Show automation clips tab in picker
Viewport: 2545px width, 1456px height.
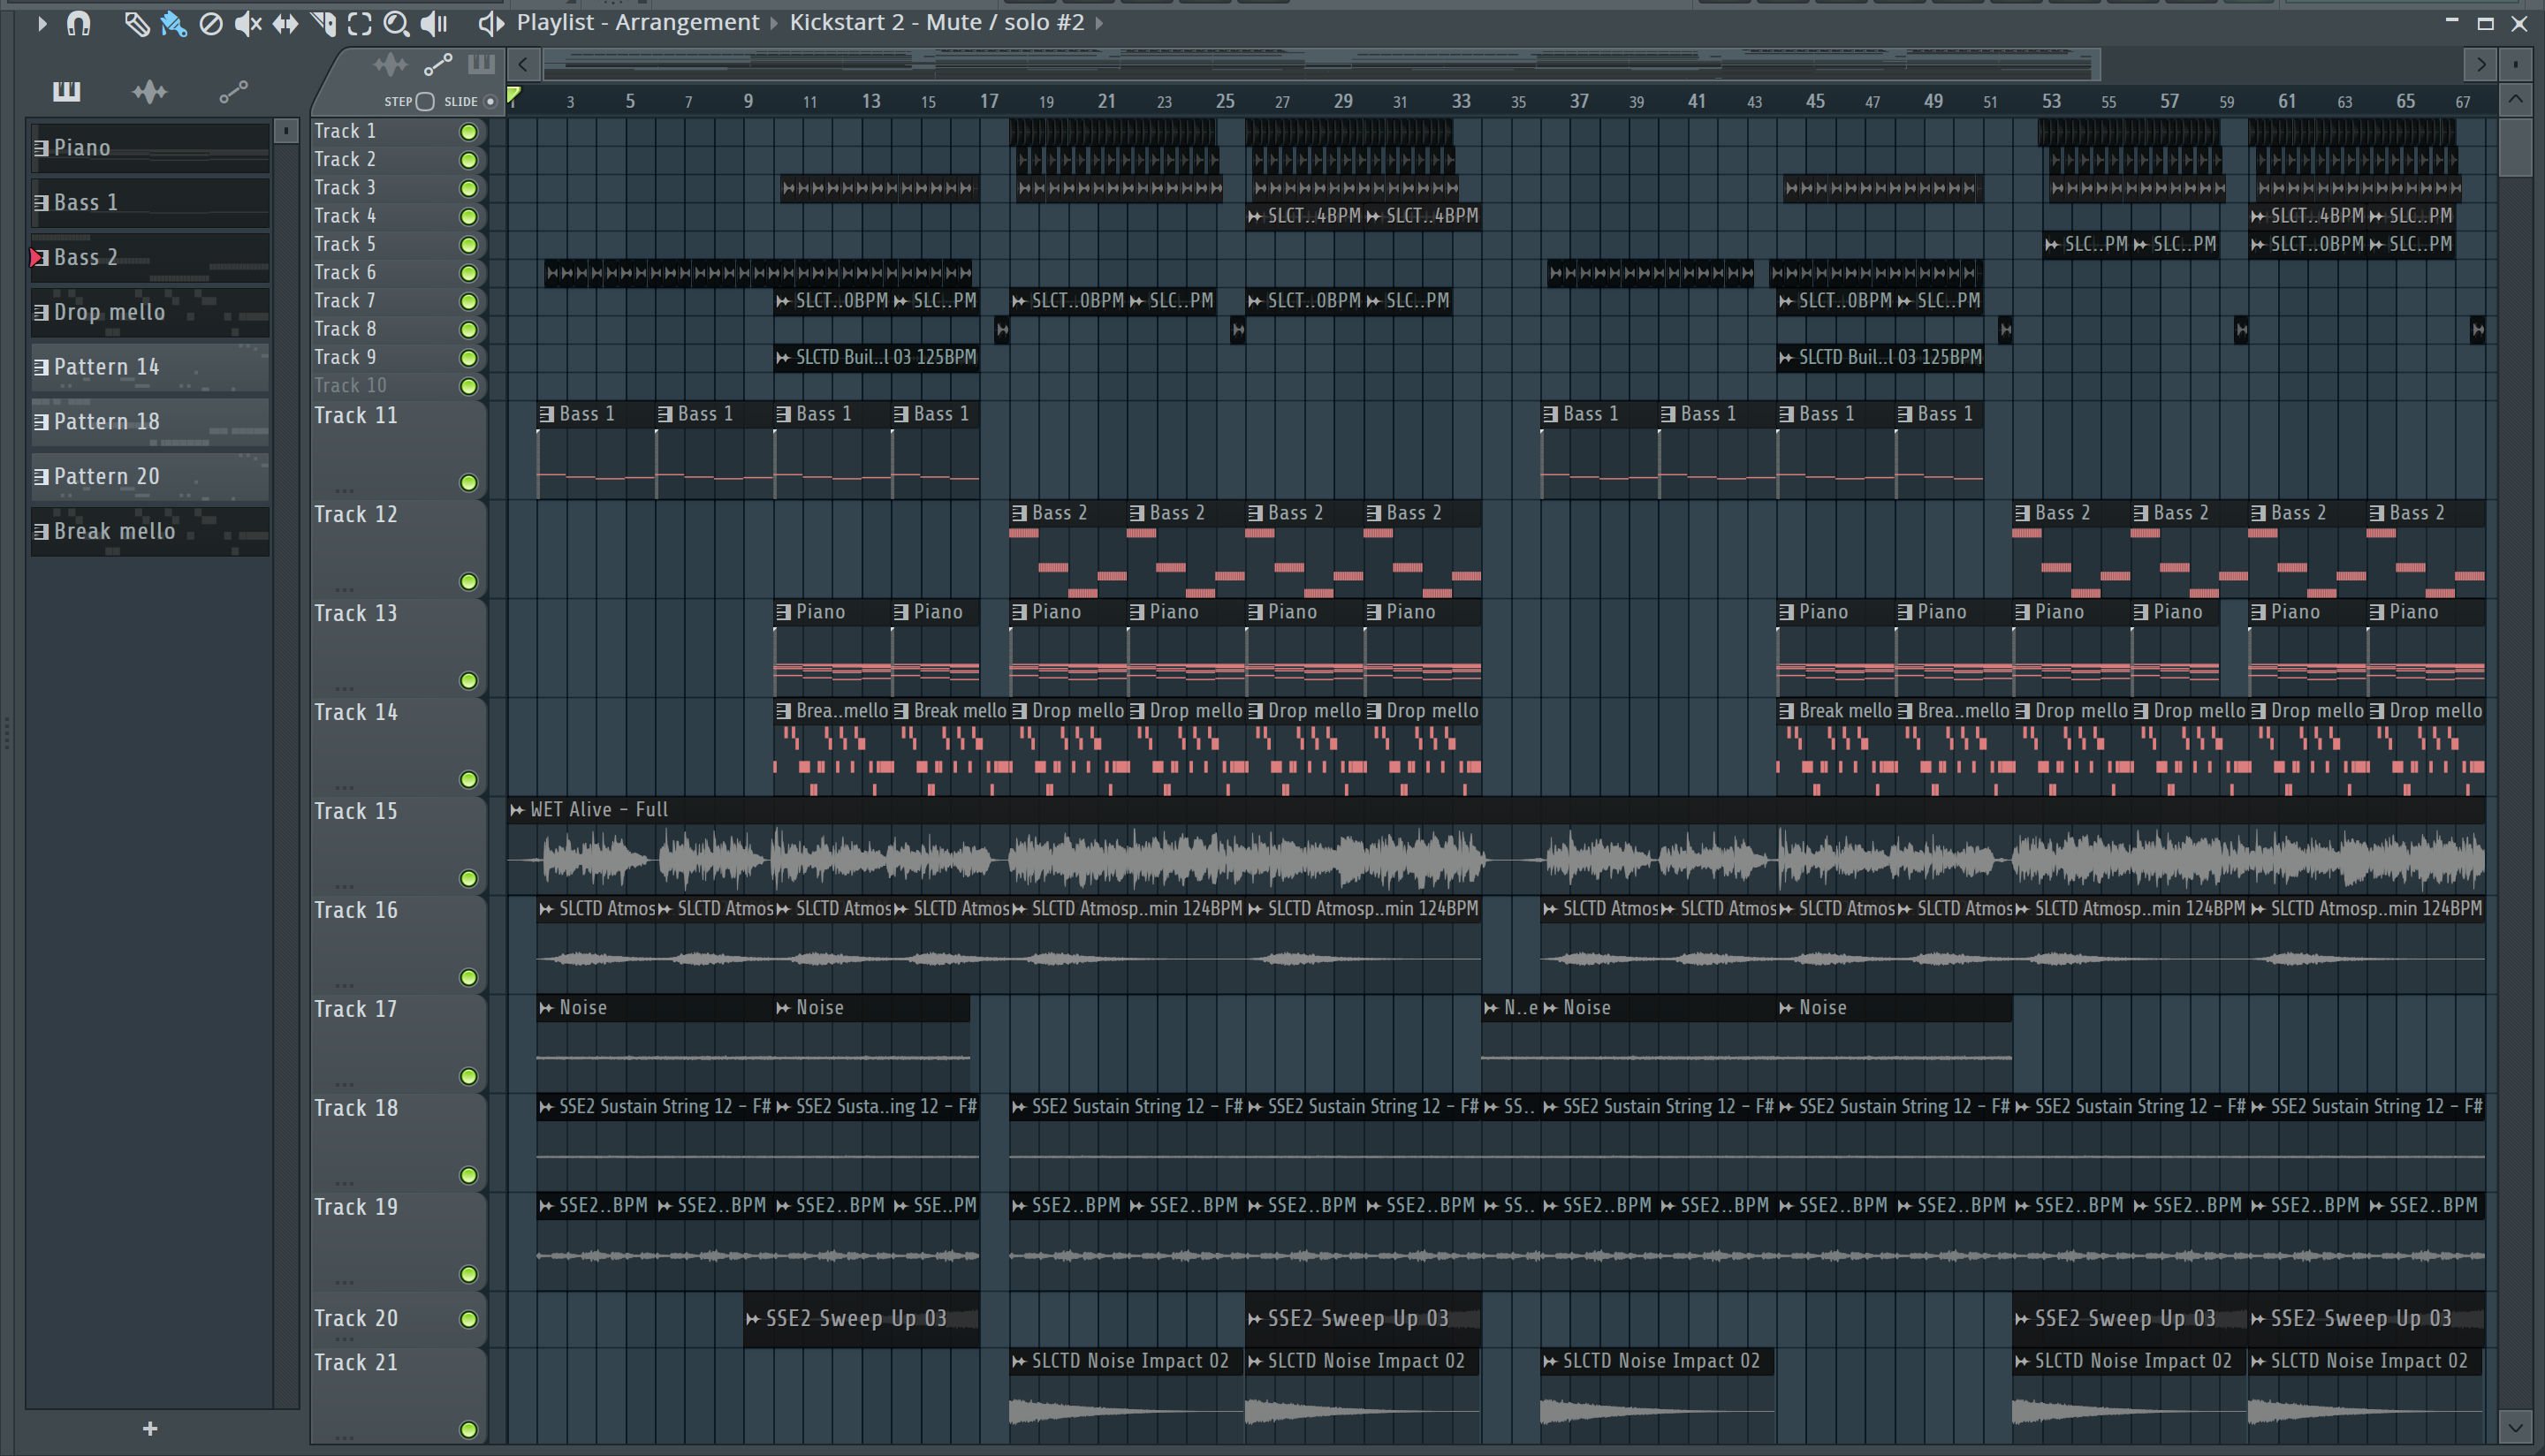coord(232,92)
